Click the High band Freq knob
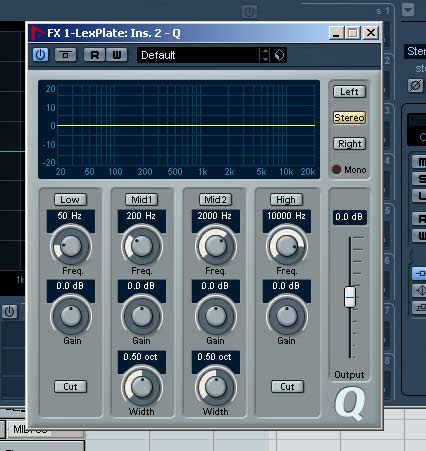The image size is (426, 451). pos(287,246)
